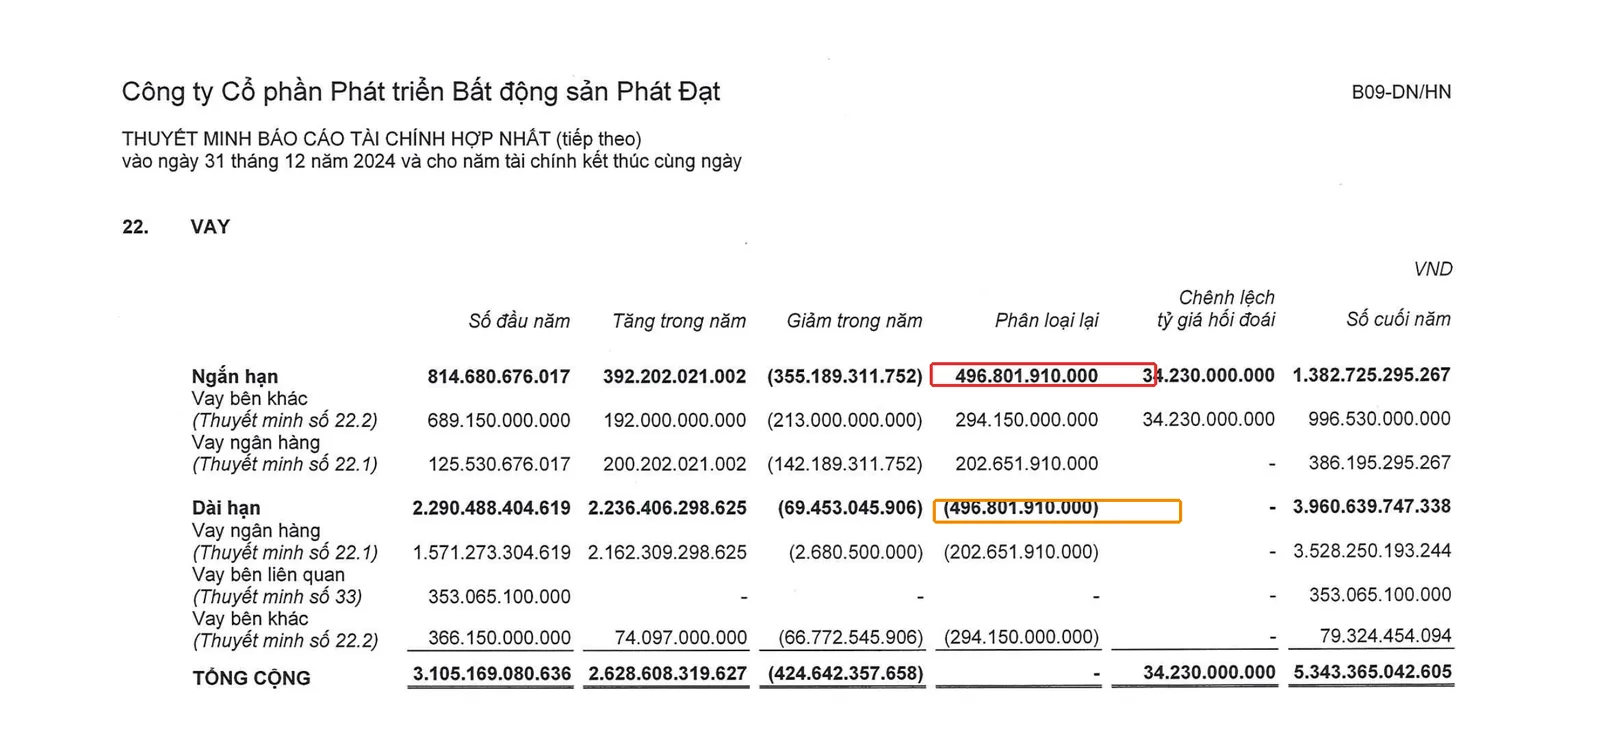The width and height of the screenshot is (1600, 733).
Task: Click the form code B09-DN/HN
Action: [1401, 92]
